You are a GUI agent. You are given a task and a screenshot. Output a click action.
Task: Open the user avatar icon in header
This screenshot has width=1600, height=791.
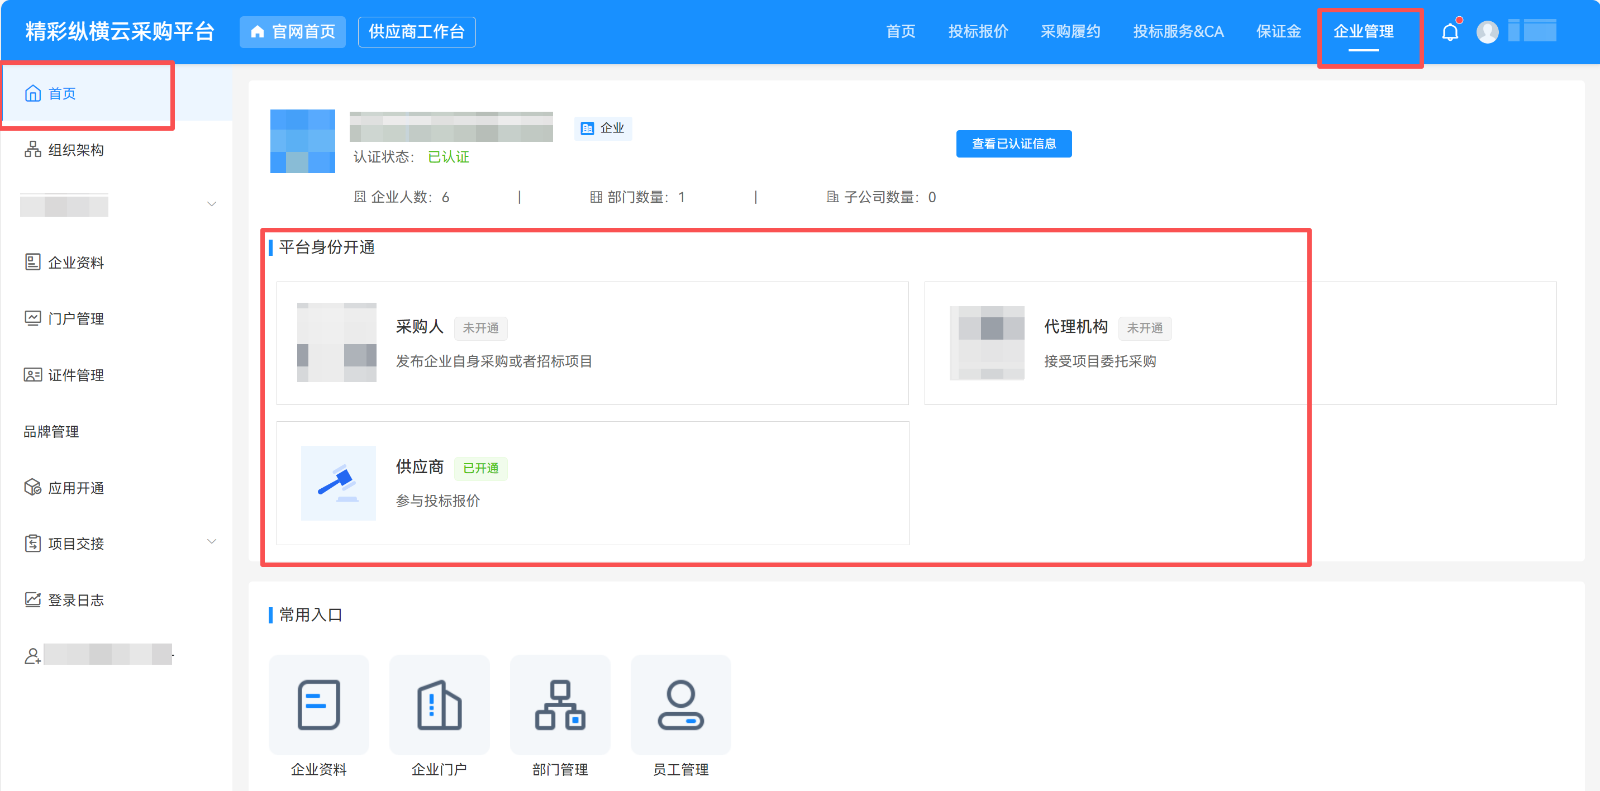point(1487,32)
